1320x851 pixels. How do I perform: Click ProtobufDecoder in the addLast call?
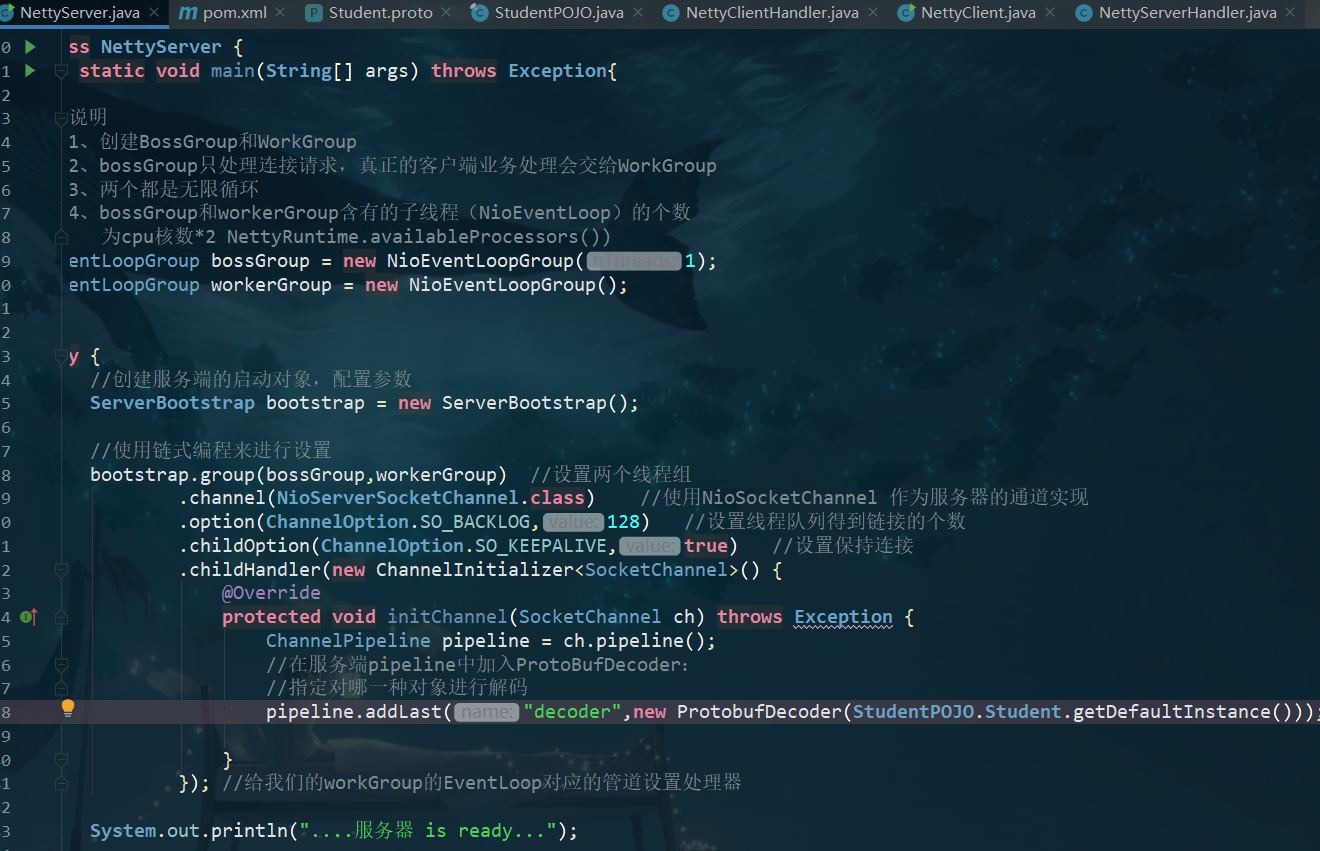[x=759, y=712]
